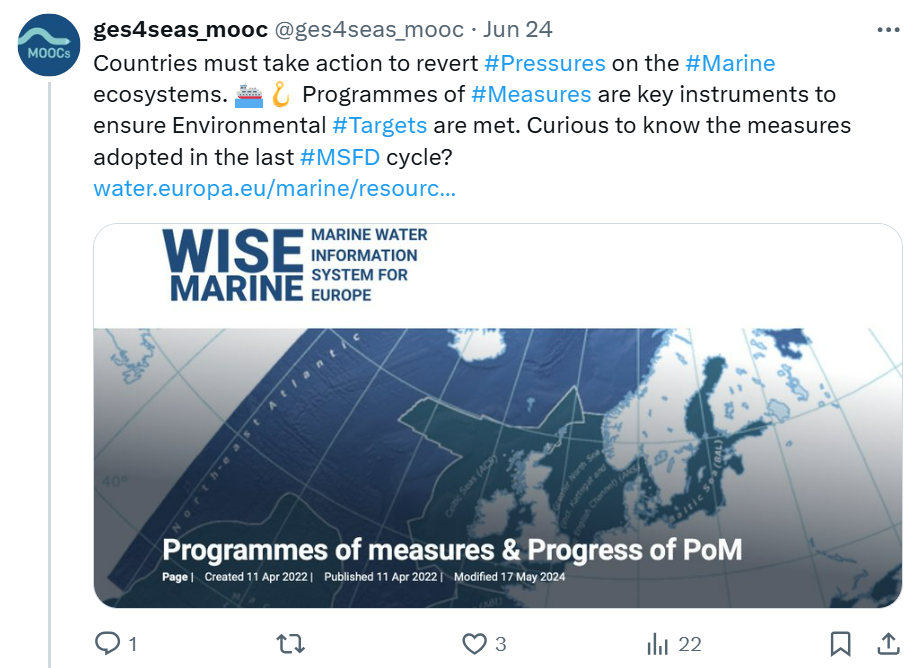Bookmark this tweet
This screenshot has height=668, width=923.
[841, 643]
